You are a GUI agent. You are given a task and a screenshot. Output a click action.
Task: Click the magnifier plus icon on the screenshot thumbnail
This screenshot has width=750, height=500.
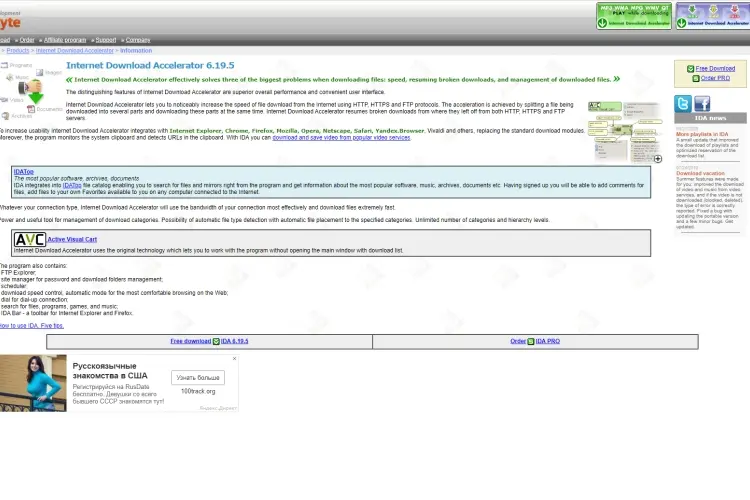coord(658,159)
